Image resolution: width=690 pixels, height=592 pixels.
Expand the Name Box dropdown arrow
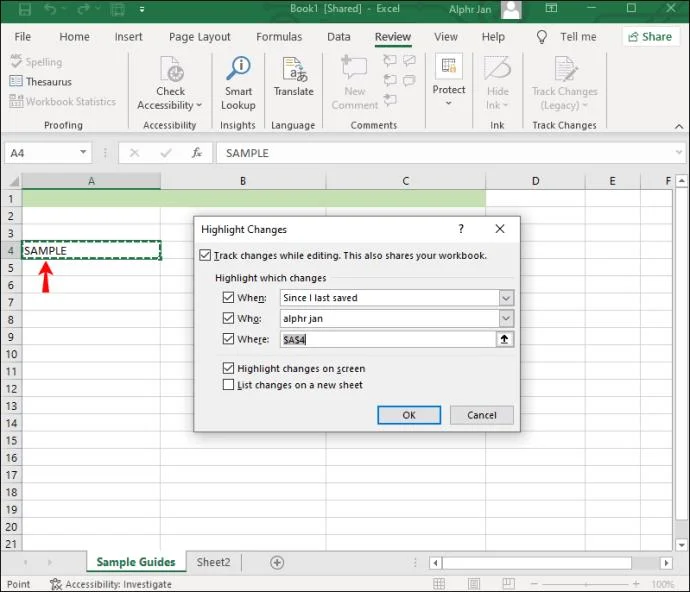click(x=83, y=152)
